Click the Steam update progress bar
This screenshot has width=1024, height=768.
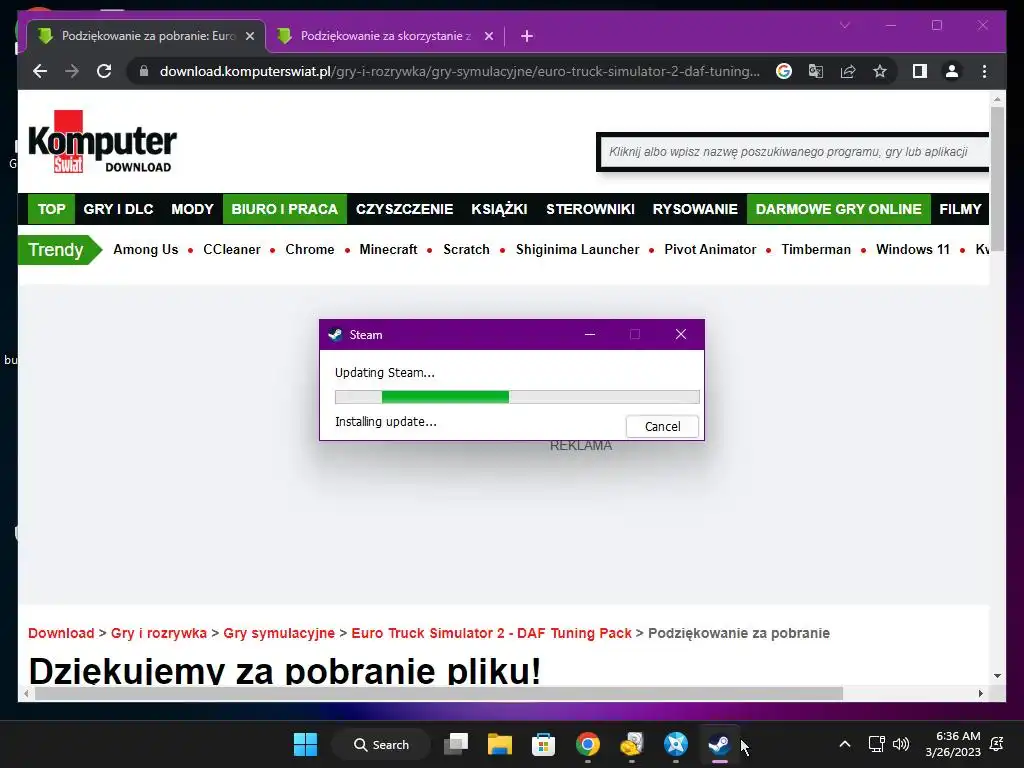point(517,397)
